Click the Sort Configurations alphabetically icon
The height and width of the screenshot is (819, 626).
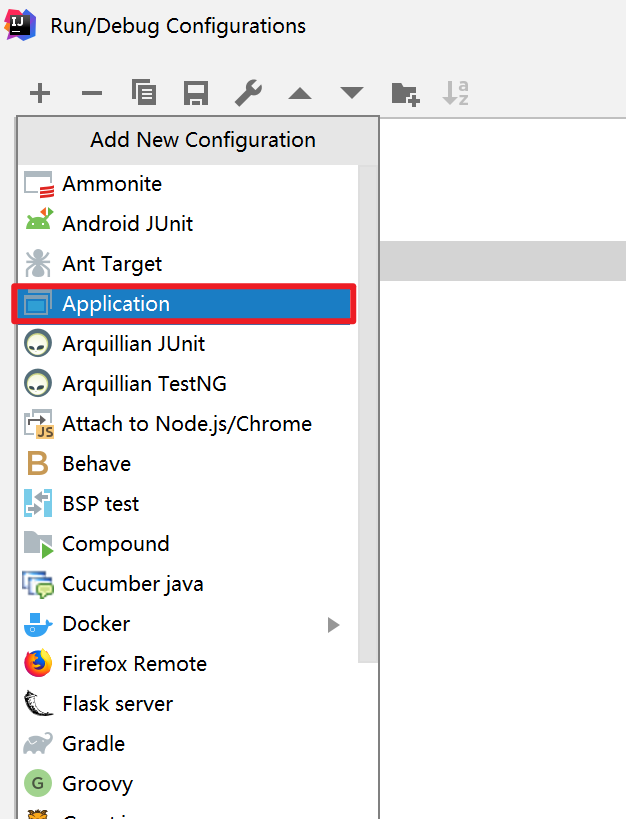456,94
